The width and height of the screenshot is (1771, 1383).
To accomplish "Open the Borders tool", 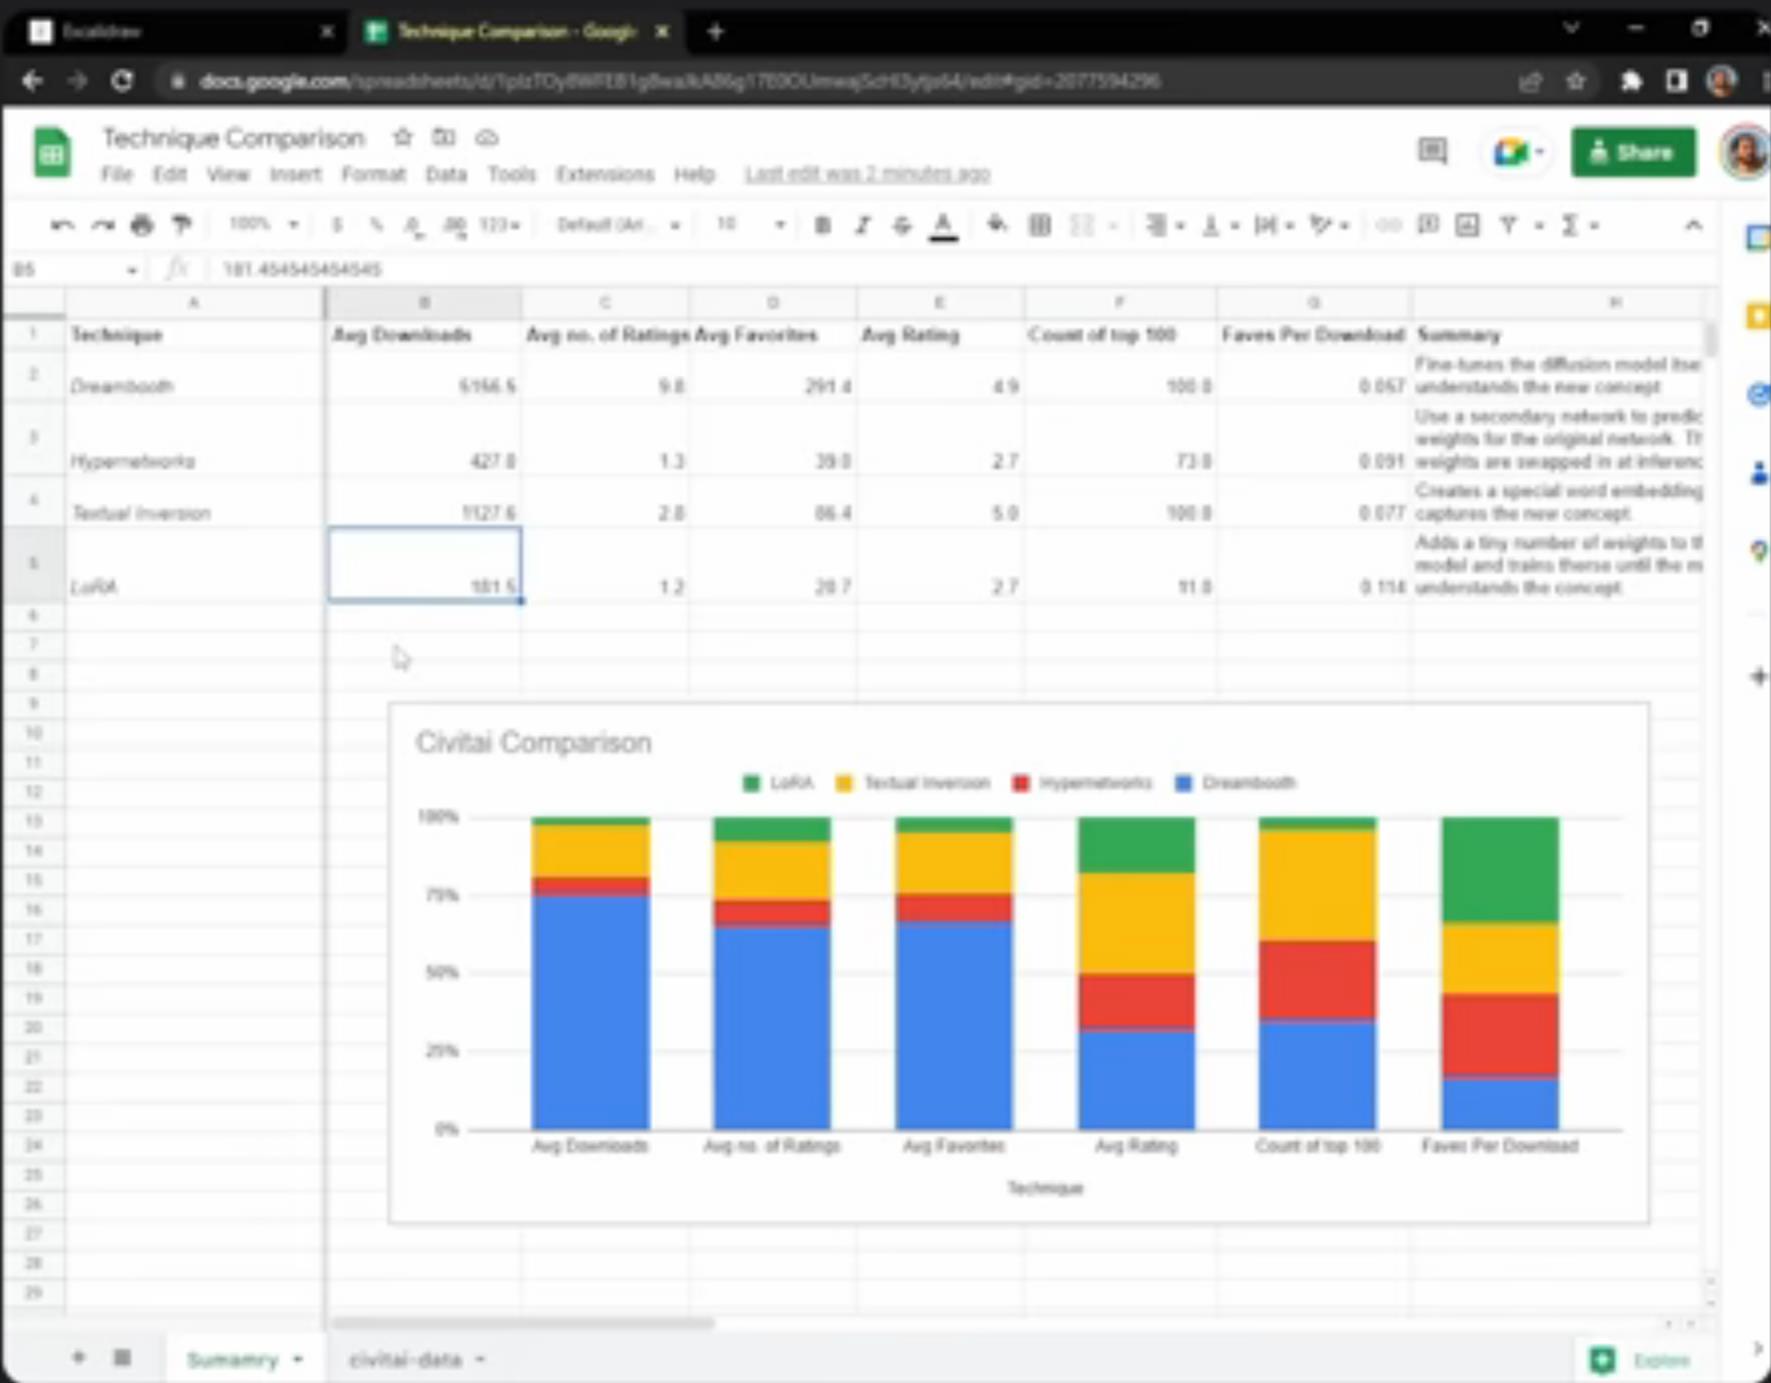I will click(x=1040, y=225).
